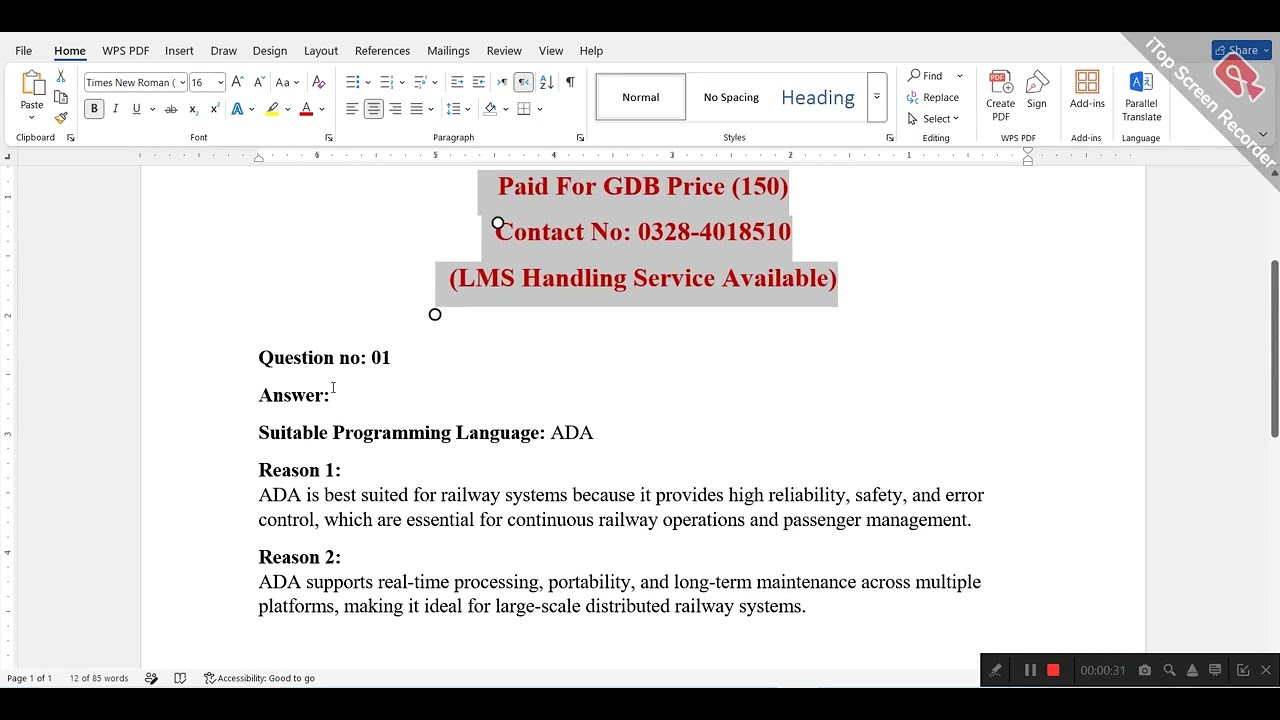Apply subscript formatting

(194, 109)
